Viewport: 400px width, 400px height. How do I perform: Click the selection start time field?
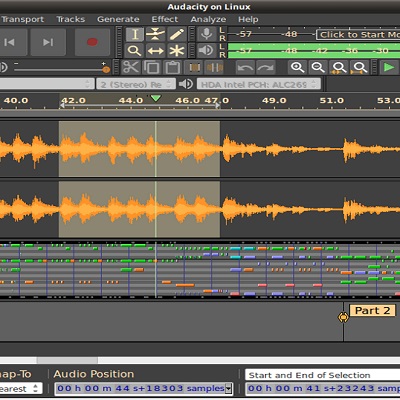(x=323, y=389)
